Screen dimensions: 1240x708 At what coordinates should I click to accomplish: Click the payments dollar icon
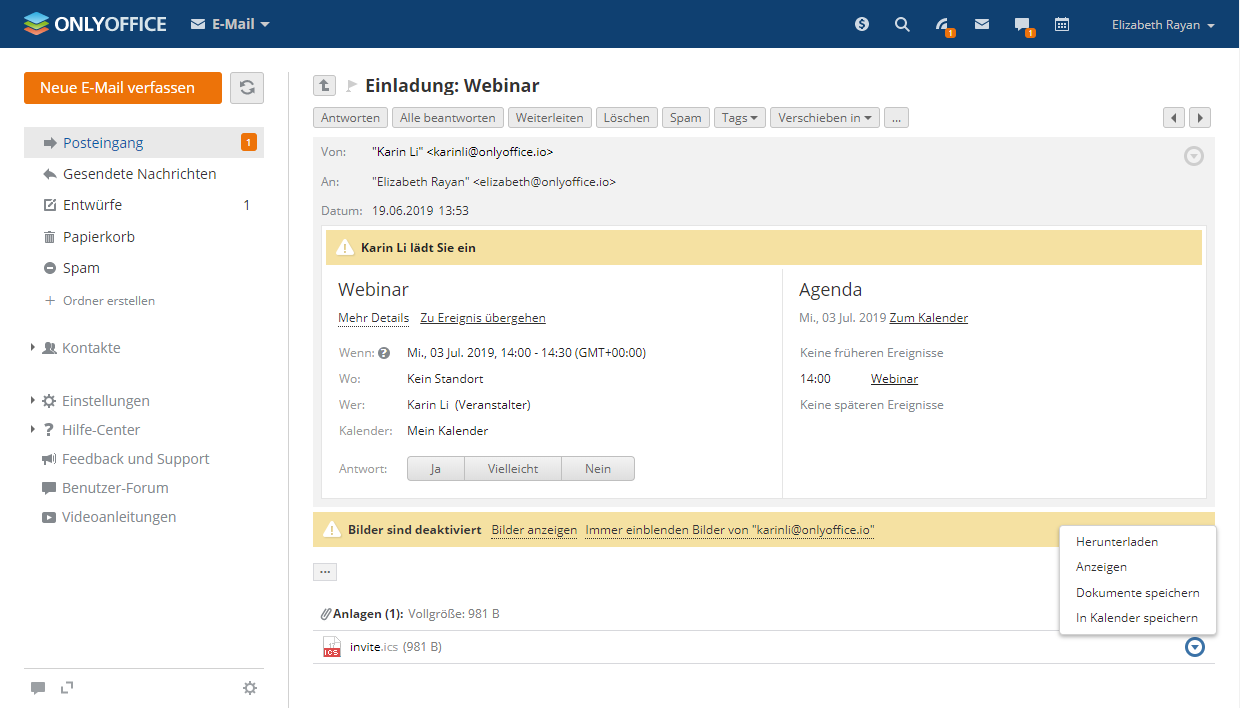coord(862,24)
